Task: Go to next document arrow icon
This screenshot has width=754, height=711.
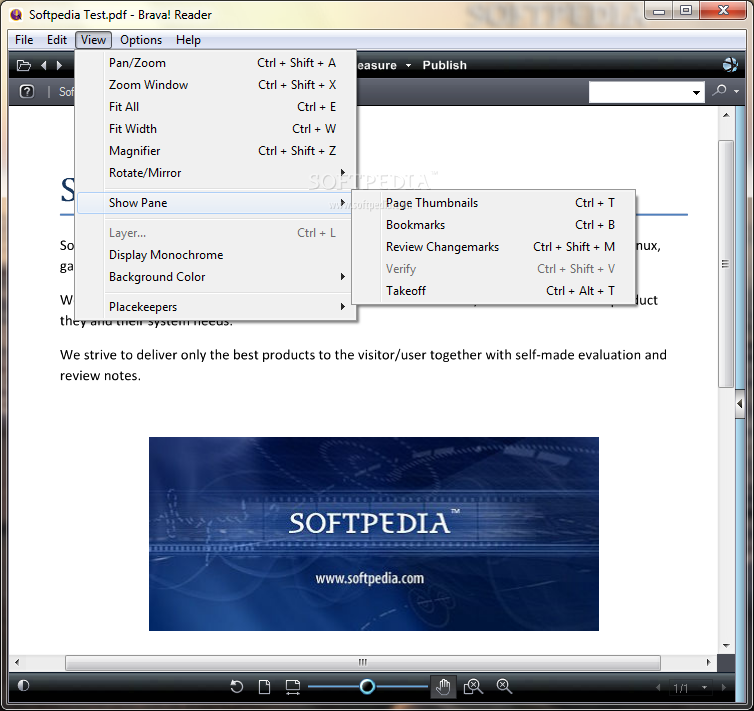Action: 59,65
